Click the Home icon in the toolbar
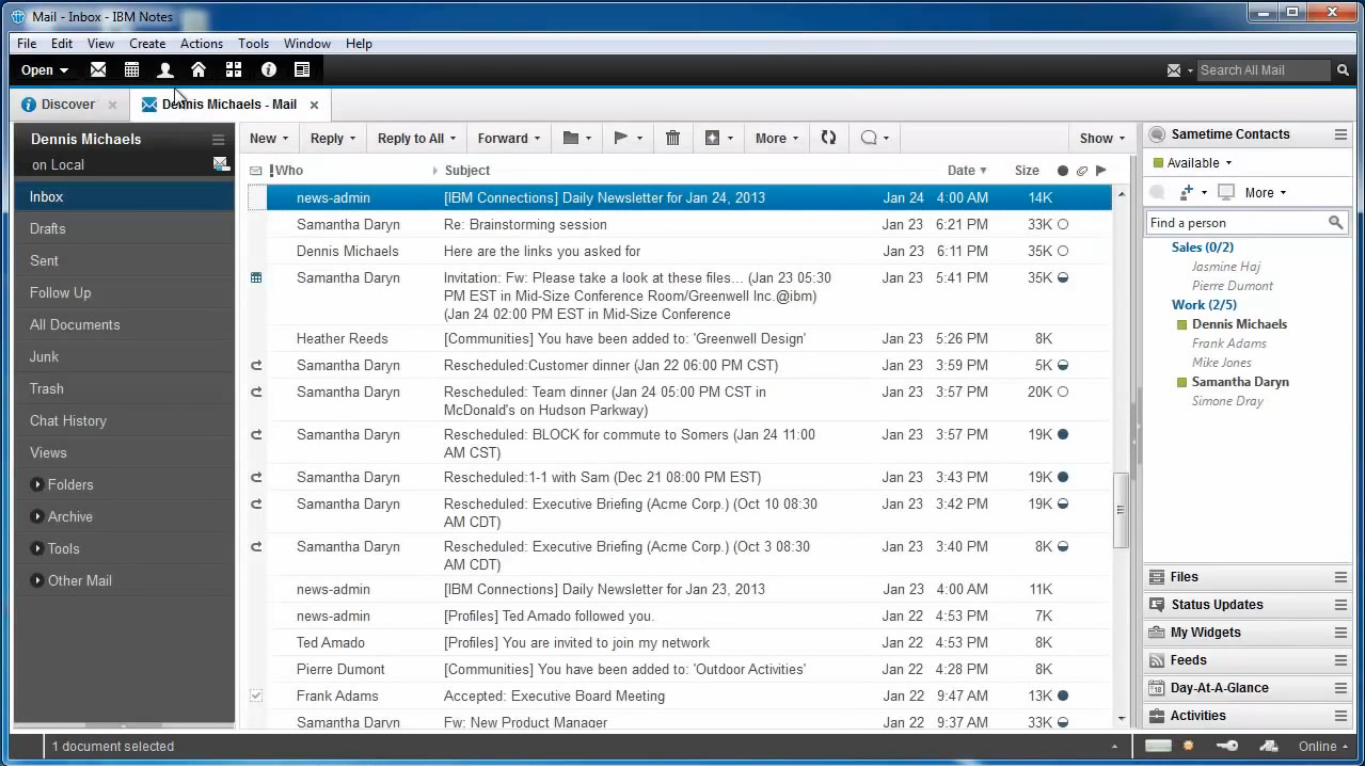The height and width of the screenshot is (766, 1365). point(199,69)
